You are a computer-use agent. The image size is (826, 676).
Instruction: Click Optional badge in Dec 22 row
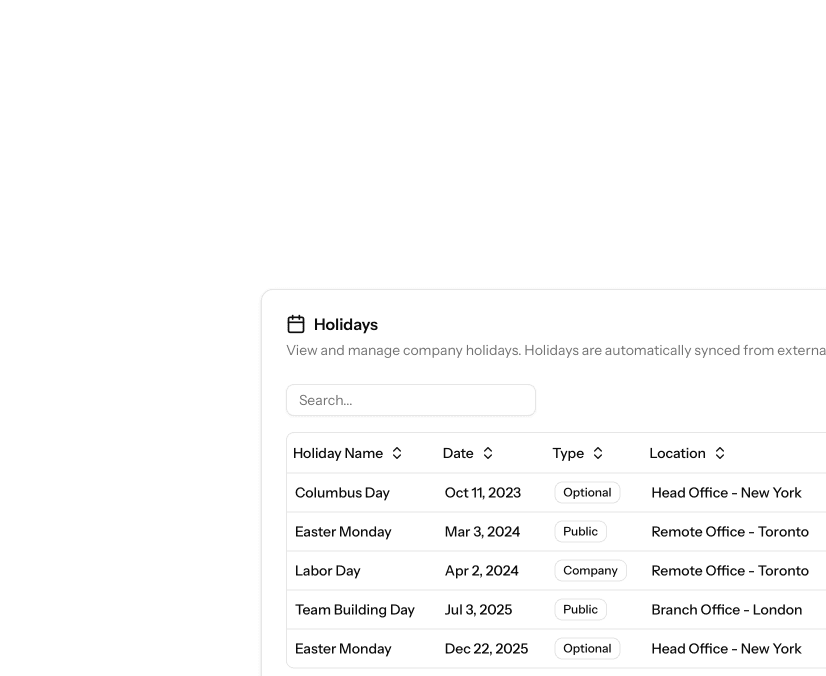pyautogui.click(x=587, y=649)
